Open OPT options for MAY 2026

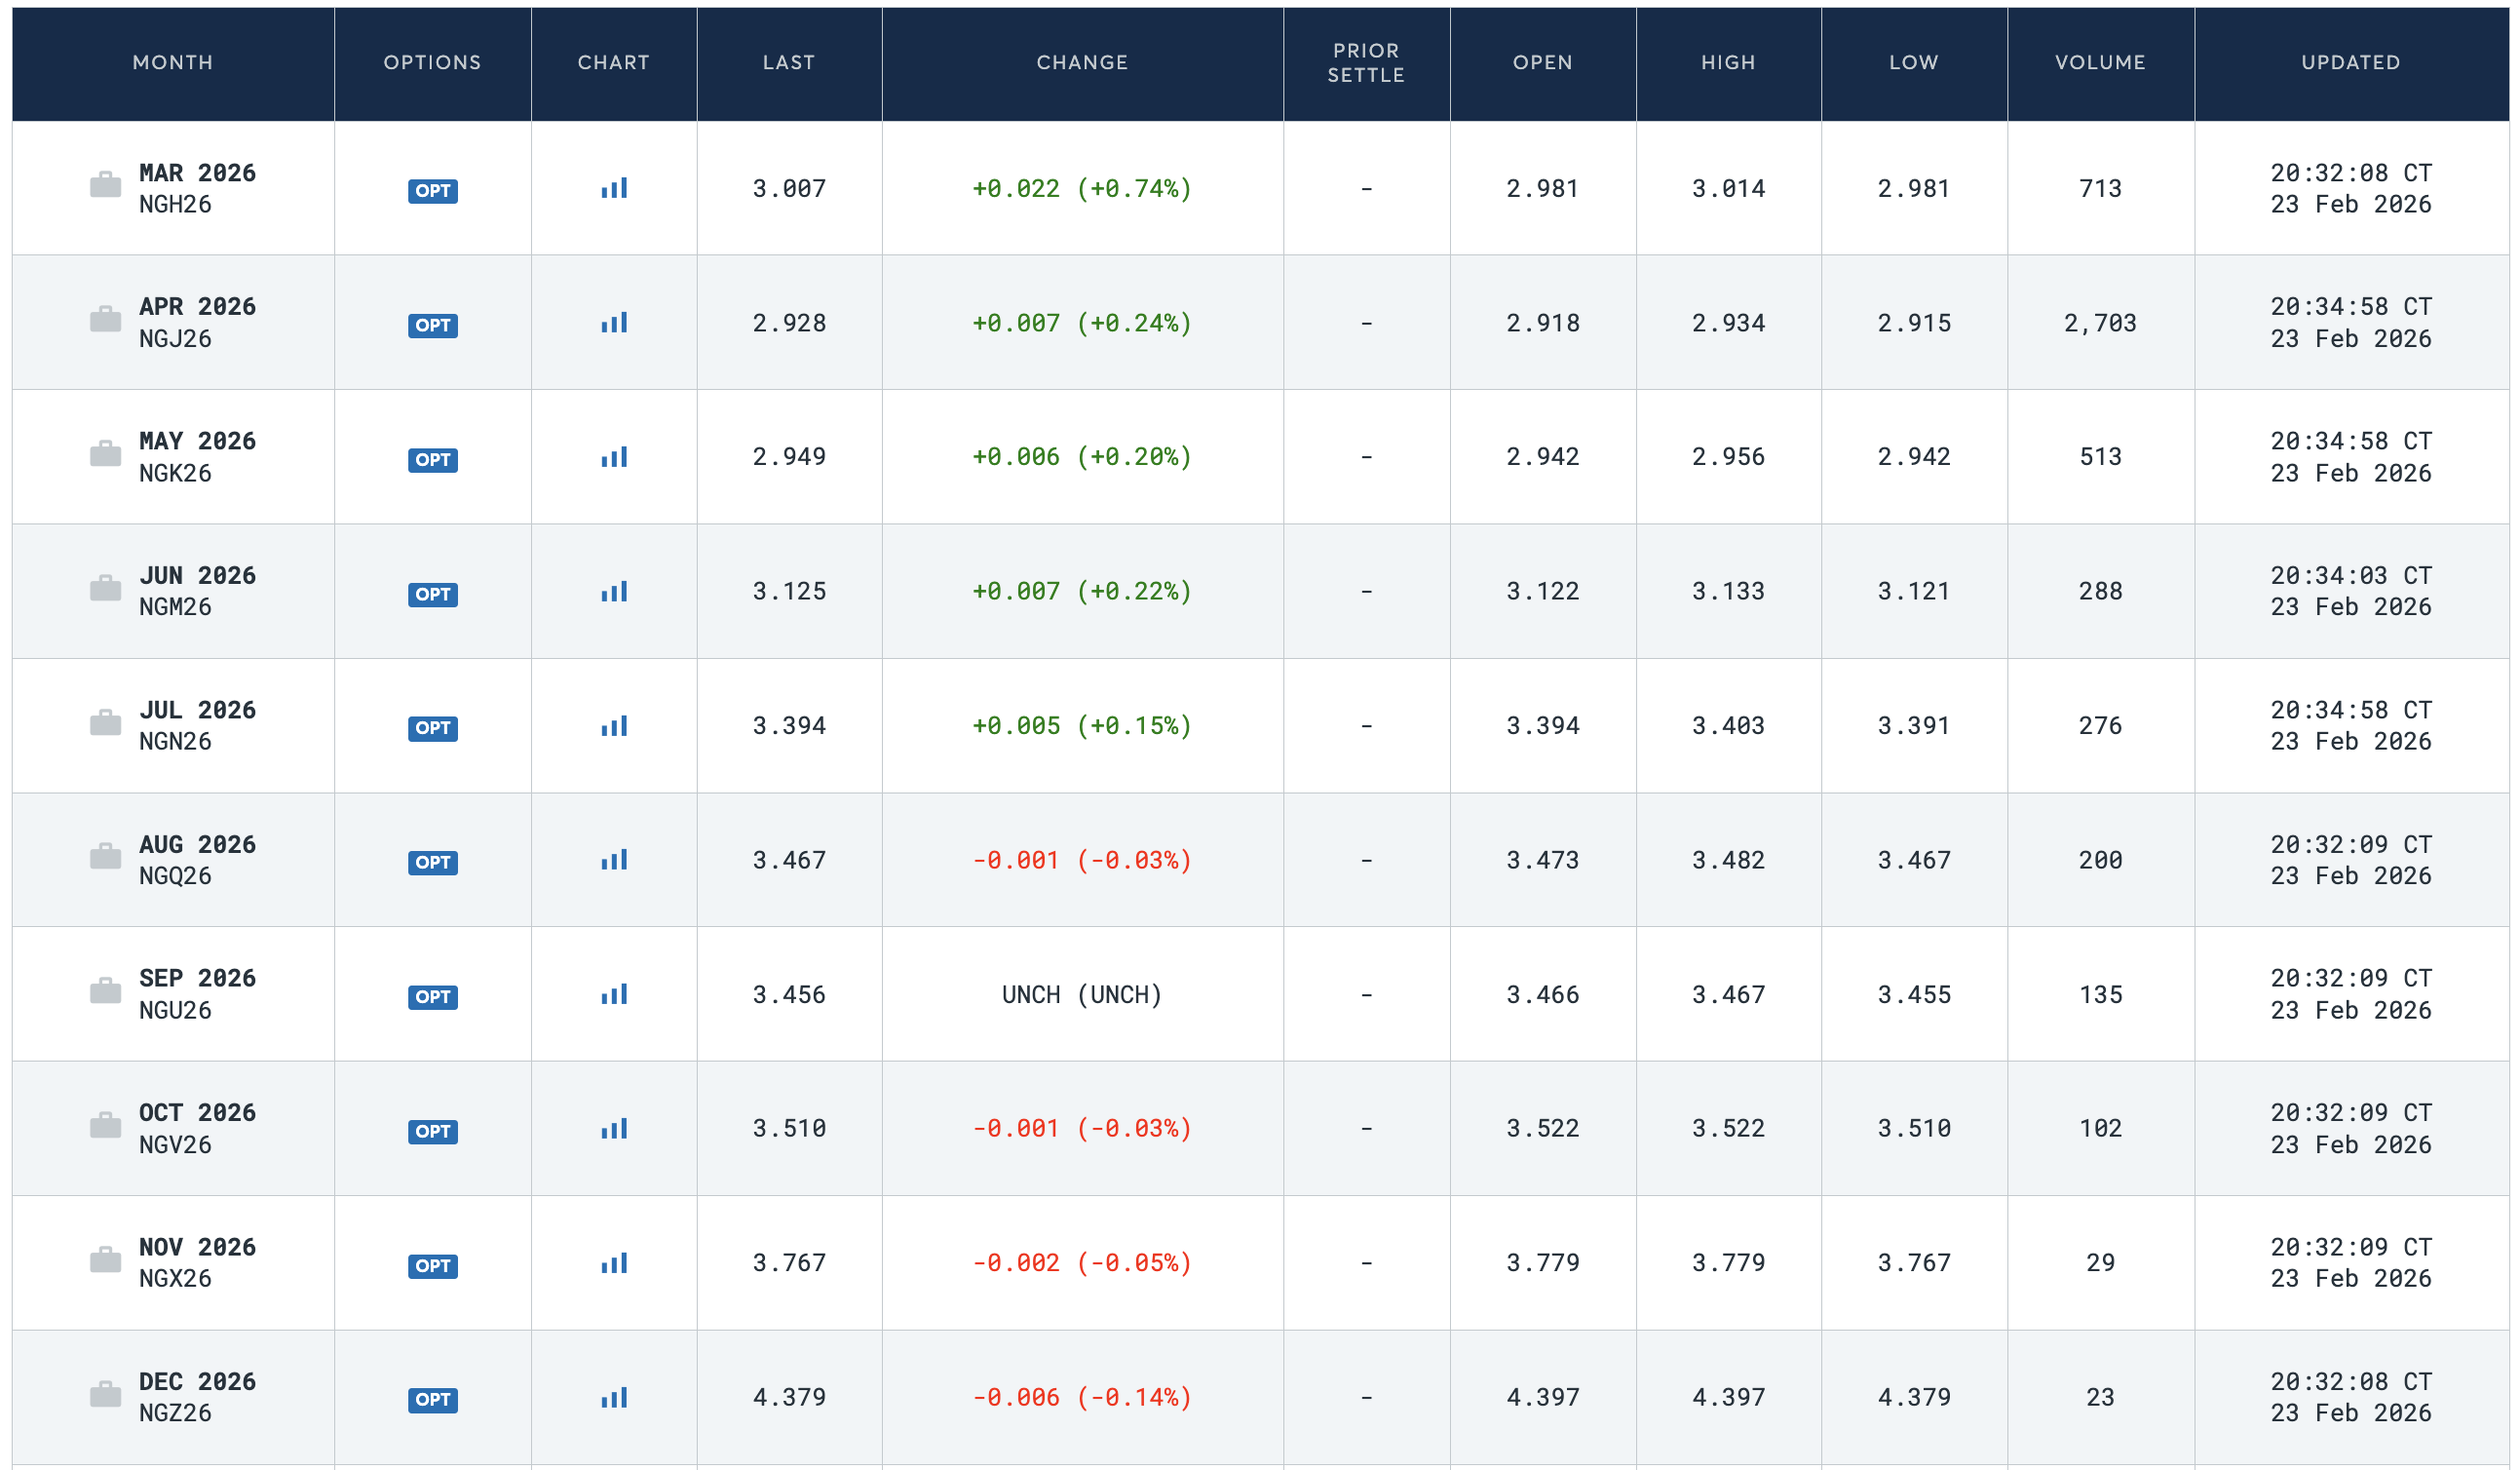[x=433, y=460]
